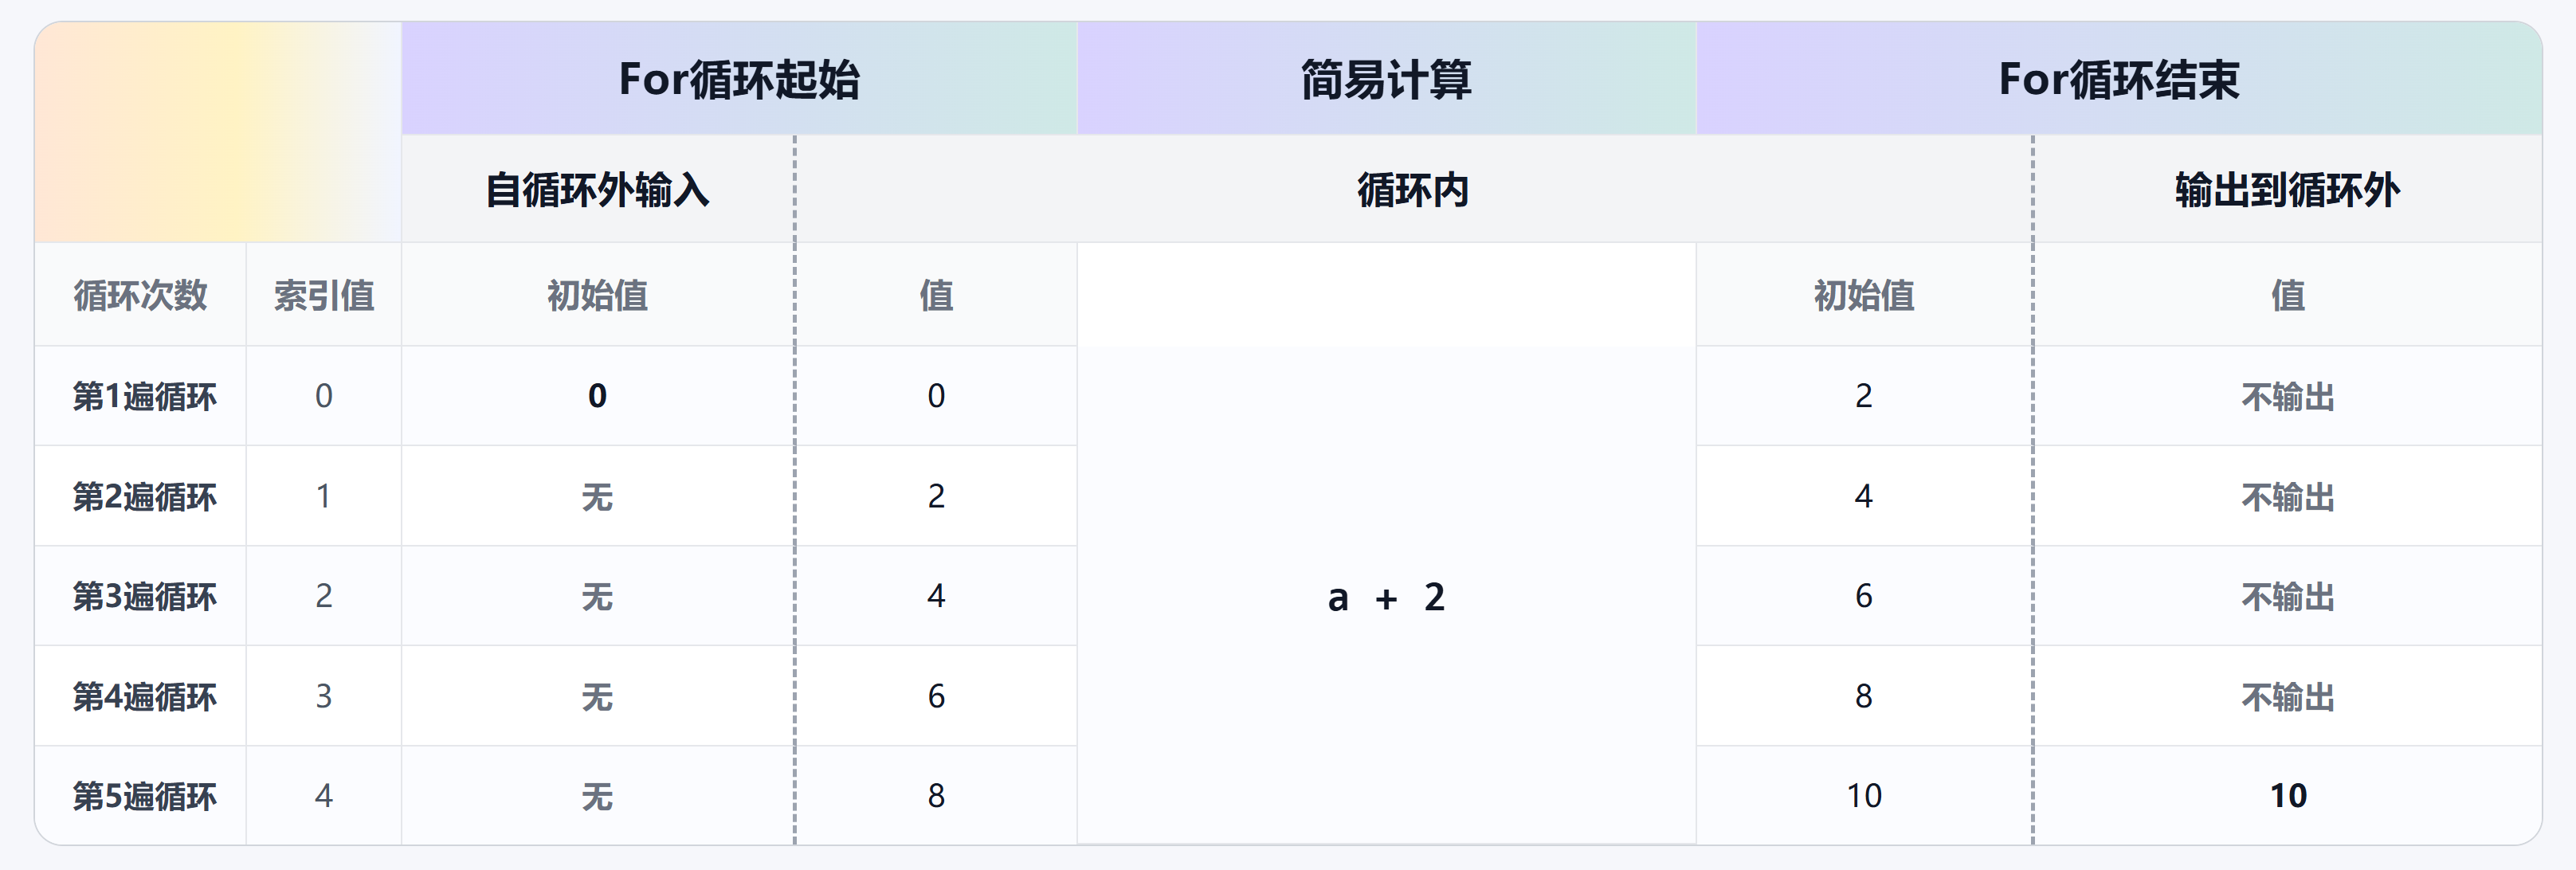
Task: Select the 第1遍循环 row label
Action: (x=144, y=397)
